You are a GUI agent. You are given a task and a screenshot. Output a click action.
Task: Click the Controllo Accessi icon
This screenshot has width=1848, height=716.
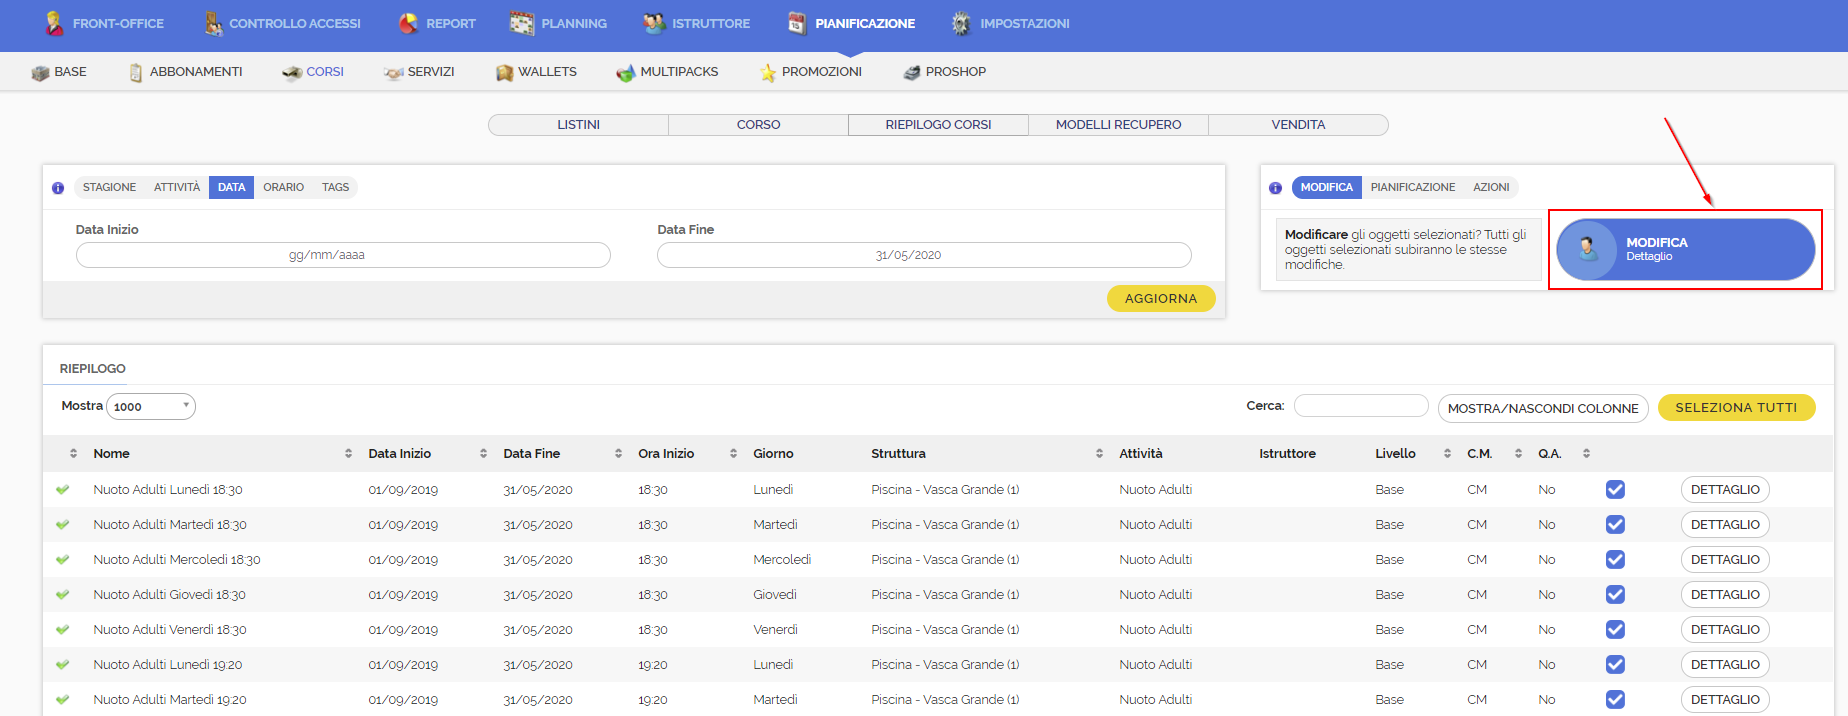click(x=213, y=23)
